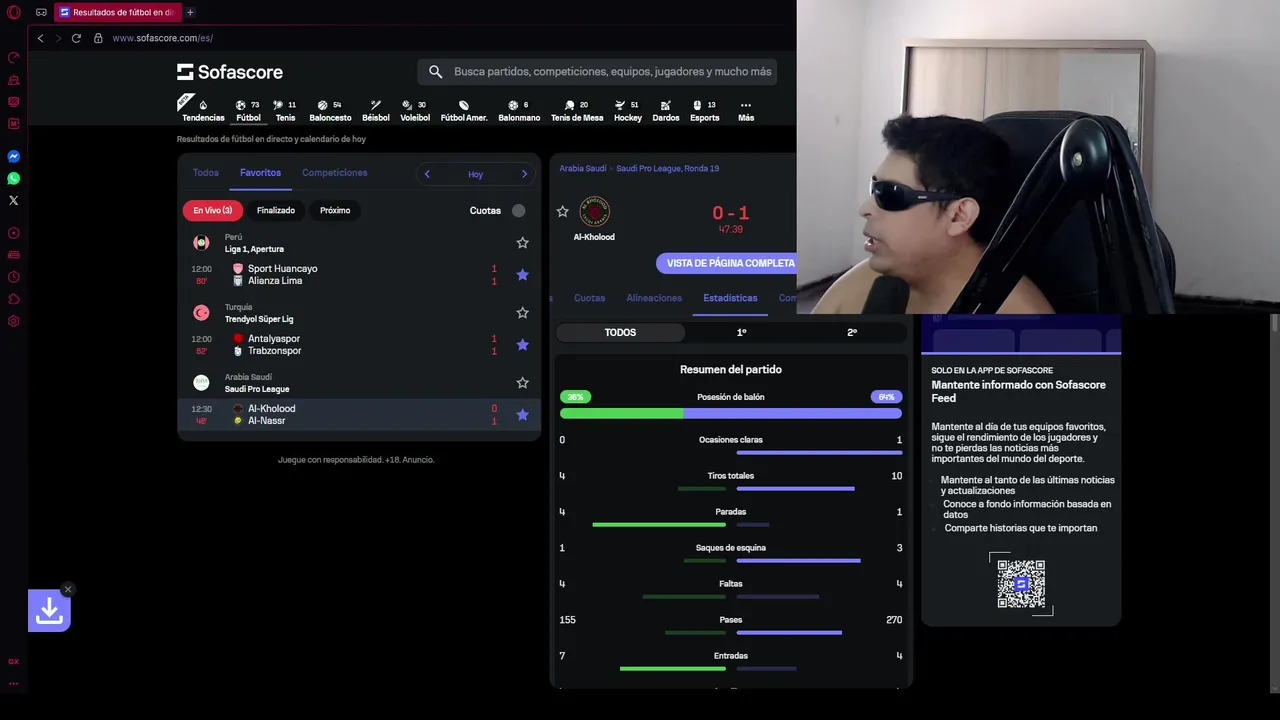This screenshot has height=720, width=1280.
Task: Show 1º half statistics
Action: click(x=741, y=332)
